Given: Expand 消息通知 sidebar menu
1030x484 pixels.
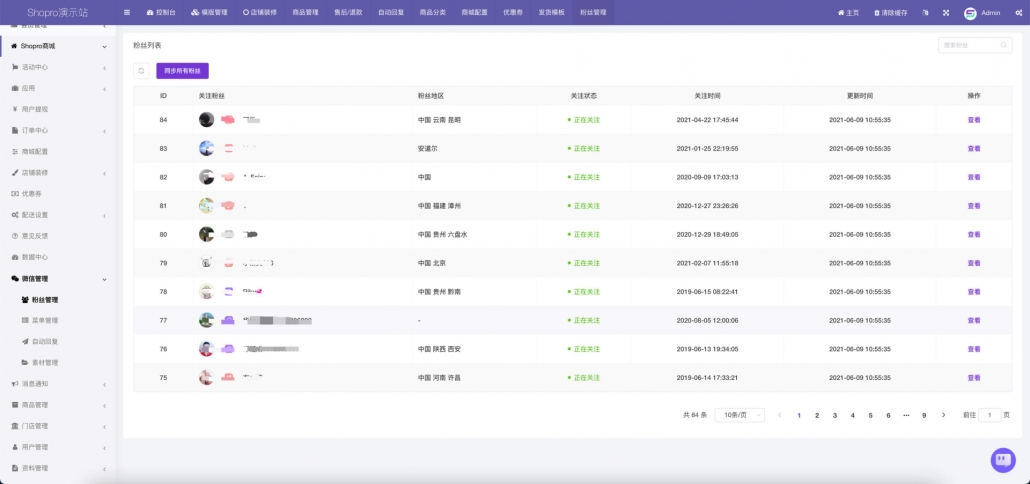Looking at the screenshot, I should (x=59, y=384).
